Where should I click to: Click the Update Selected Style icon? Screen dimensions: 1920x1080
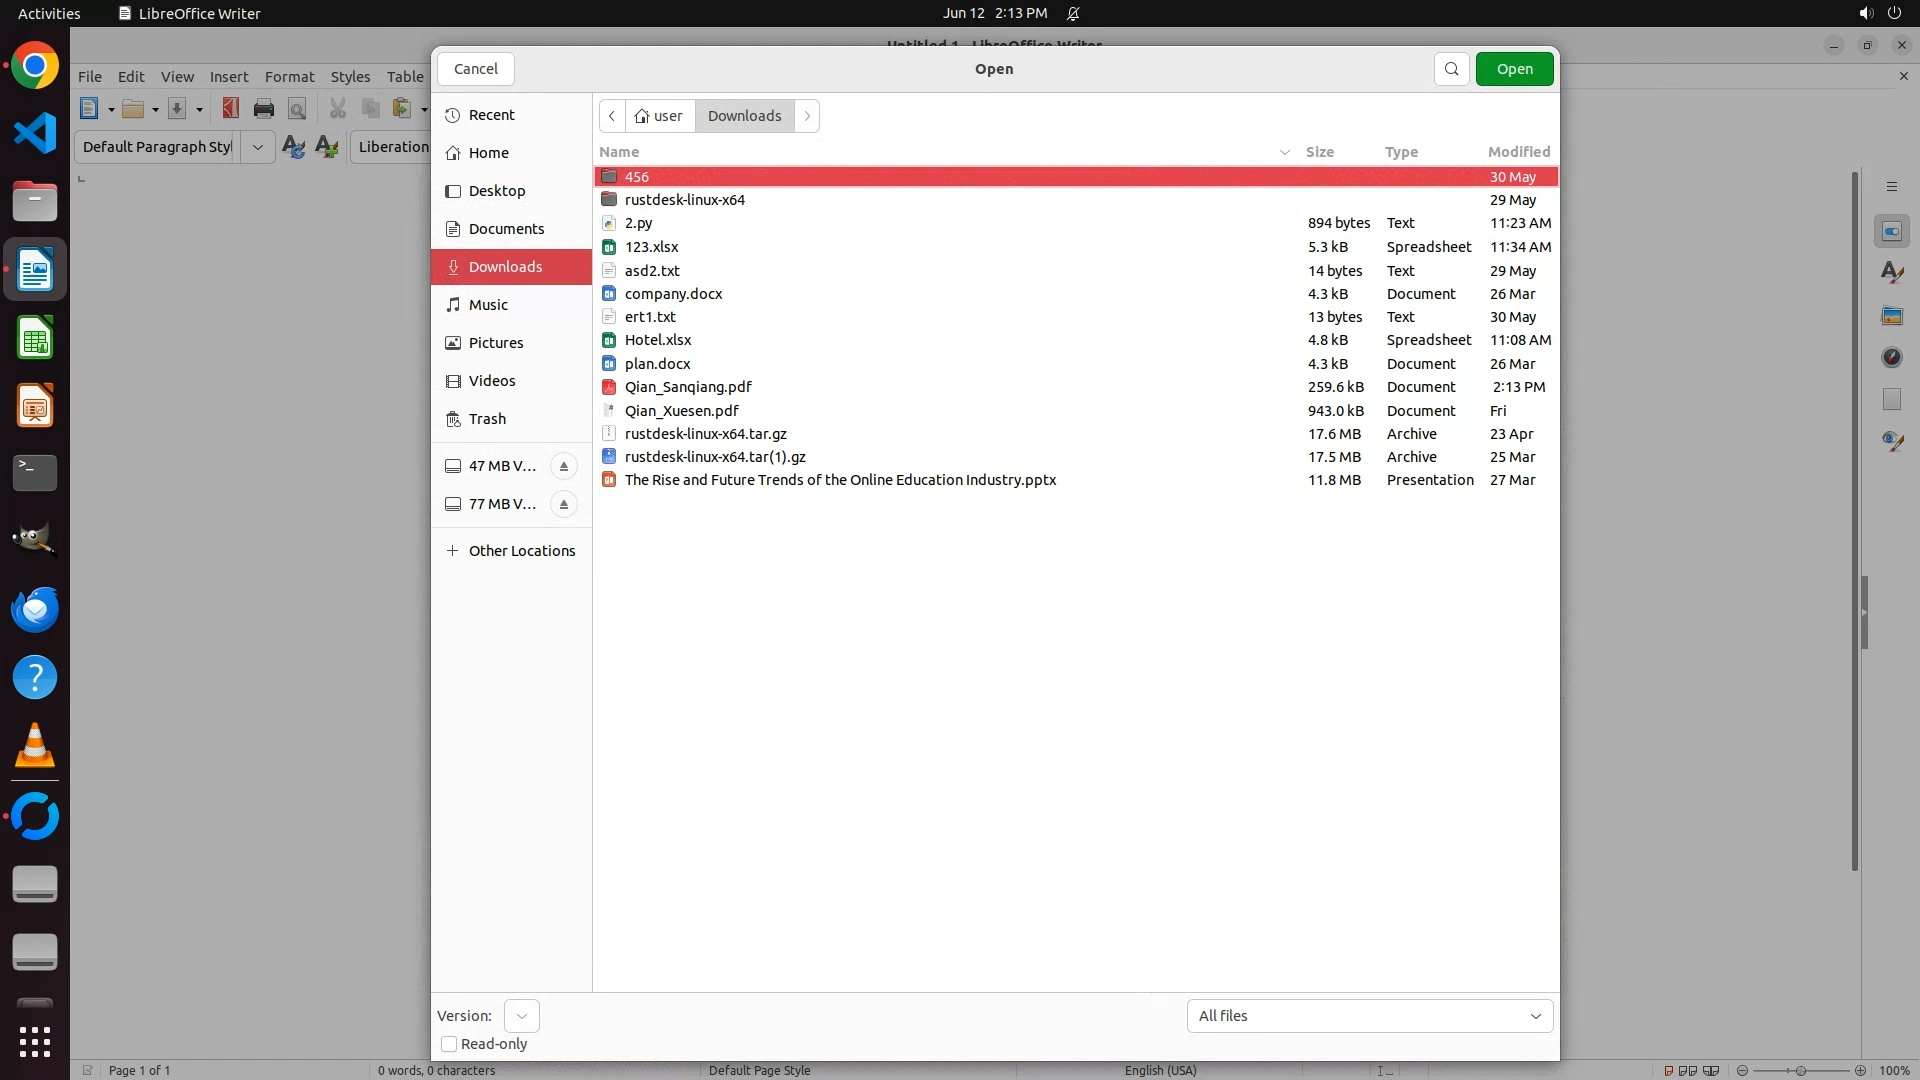(x=293, y=147)
